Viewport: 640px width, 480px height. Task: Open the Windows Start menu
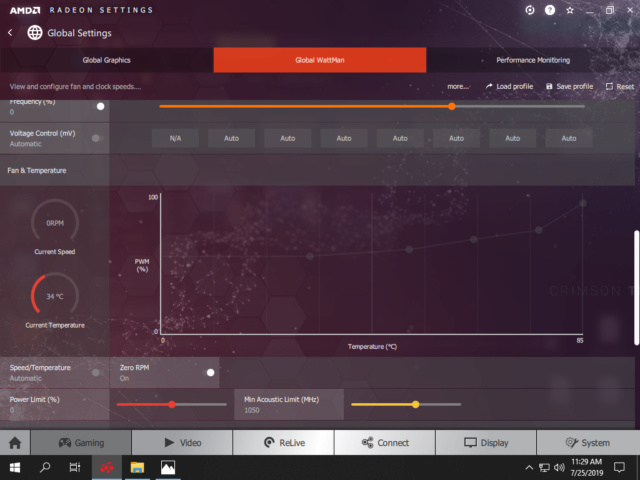[x=15, y=467]
